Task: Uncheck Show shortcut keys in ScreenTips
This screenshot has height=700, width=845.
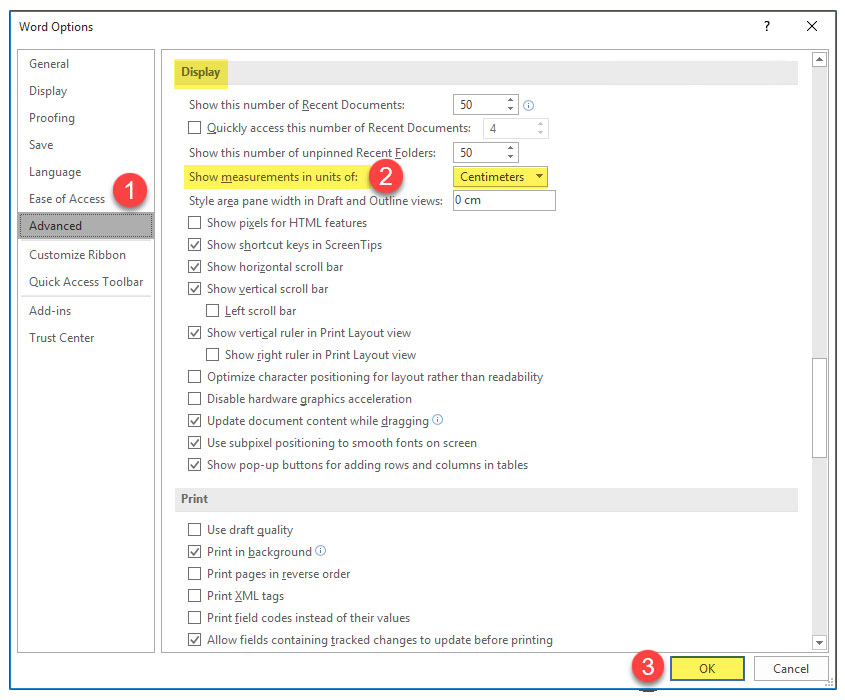Action: point(194,245)
